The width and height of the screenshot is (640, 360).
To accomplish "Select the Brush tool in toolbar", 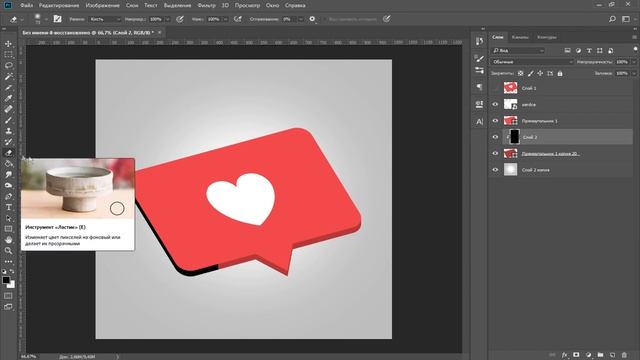I will click(8, 120).
